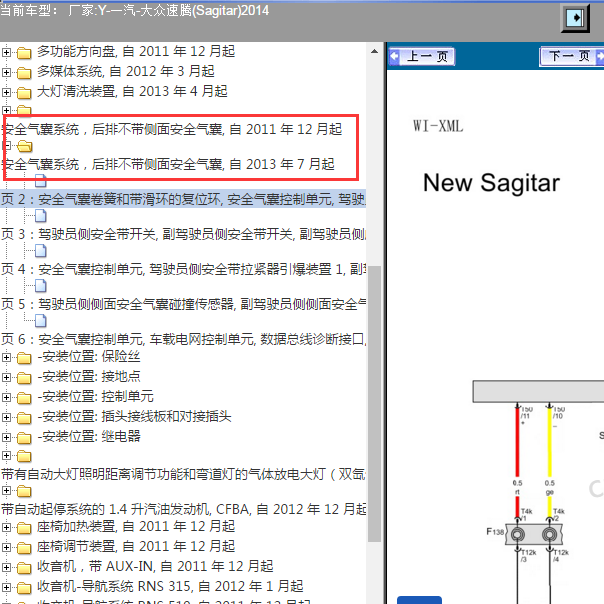The width and height of the screenshot is (604, 604).
Task: Click WI-XML text in document
Action: click(x=438, y=126)
